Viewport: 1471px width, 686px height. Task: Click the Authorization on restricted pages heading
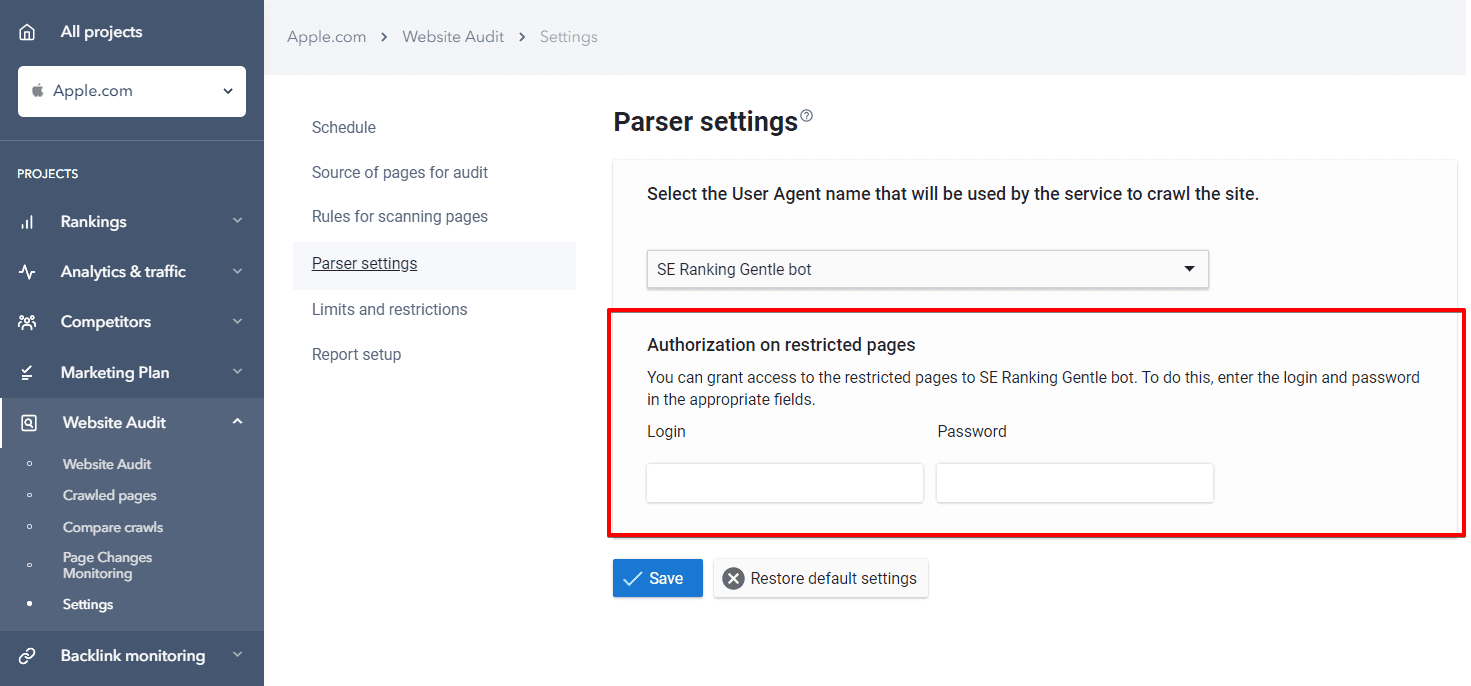click(x=782, y=345)
